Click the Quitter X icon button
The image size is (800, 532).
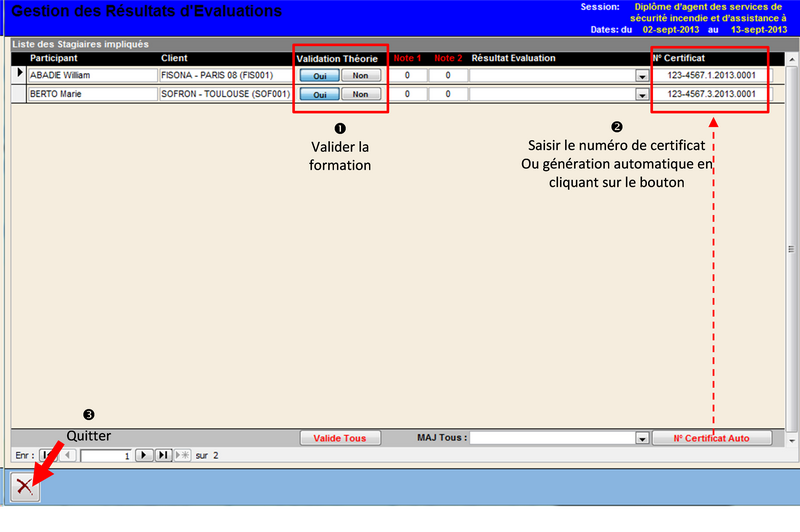click(25, 487)
